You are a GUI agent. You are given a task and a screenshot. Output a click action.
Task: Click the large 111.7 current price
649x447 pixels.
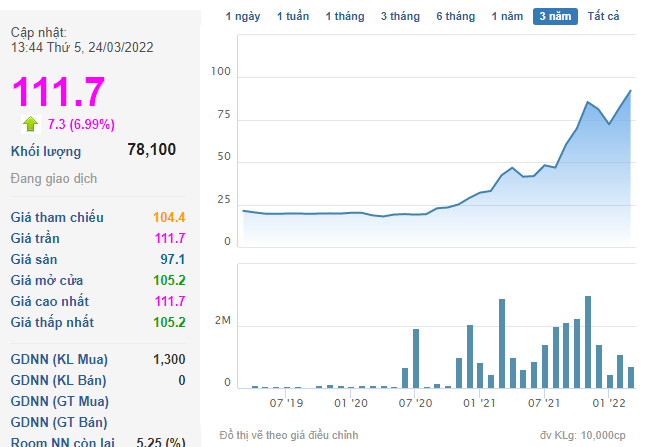tap(58, 92)
